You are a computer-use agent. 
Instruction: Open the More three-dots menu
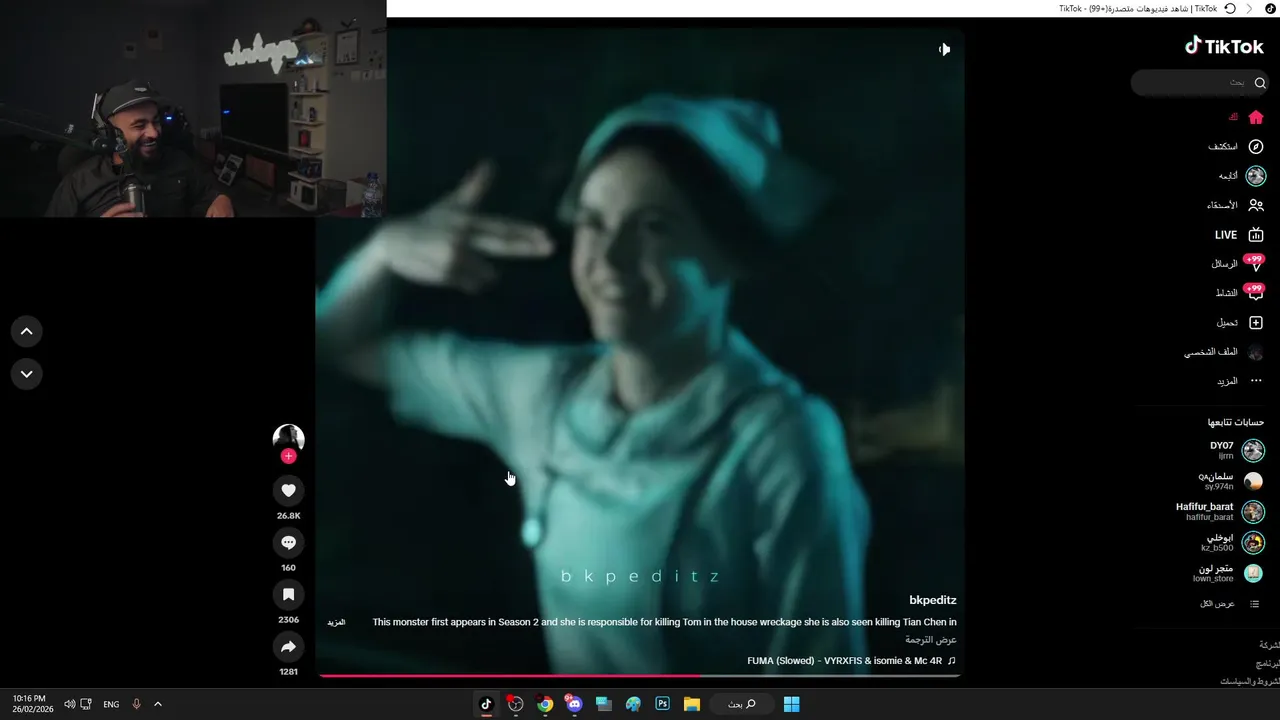tap(1256, 381)
